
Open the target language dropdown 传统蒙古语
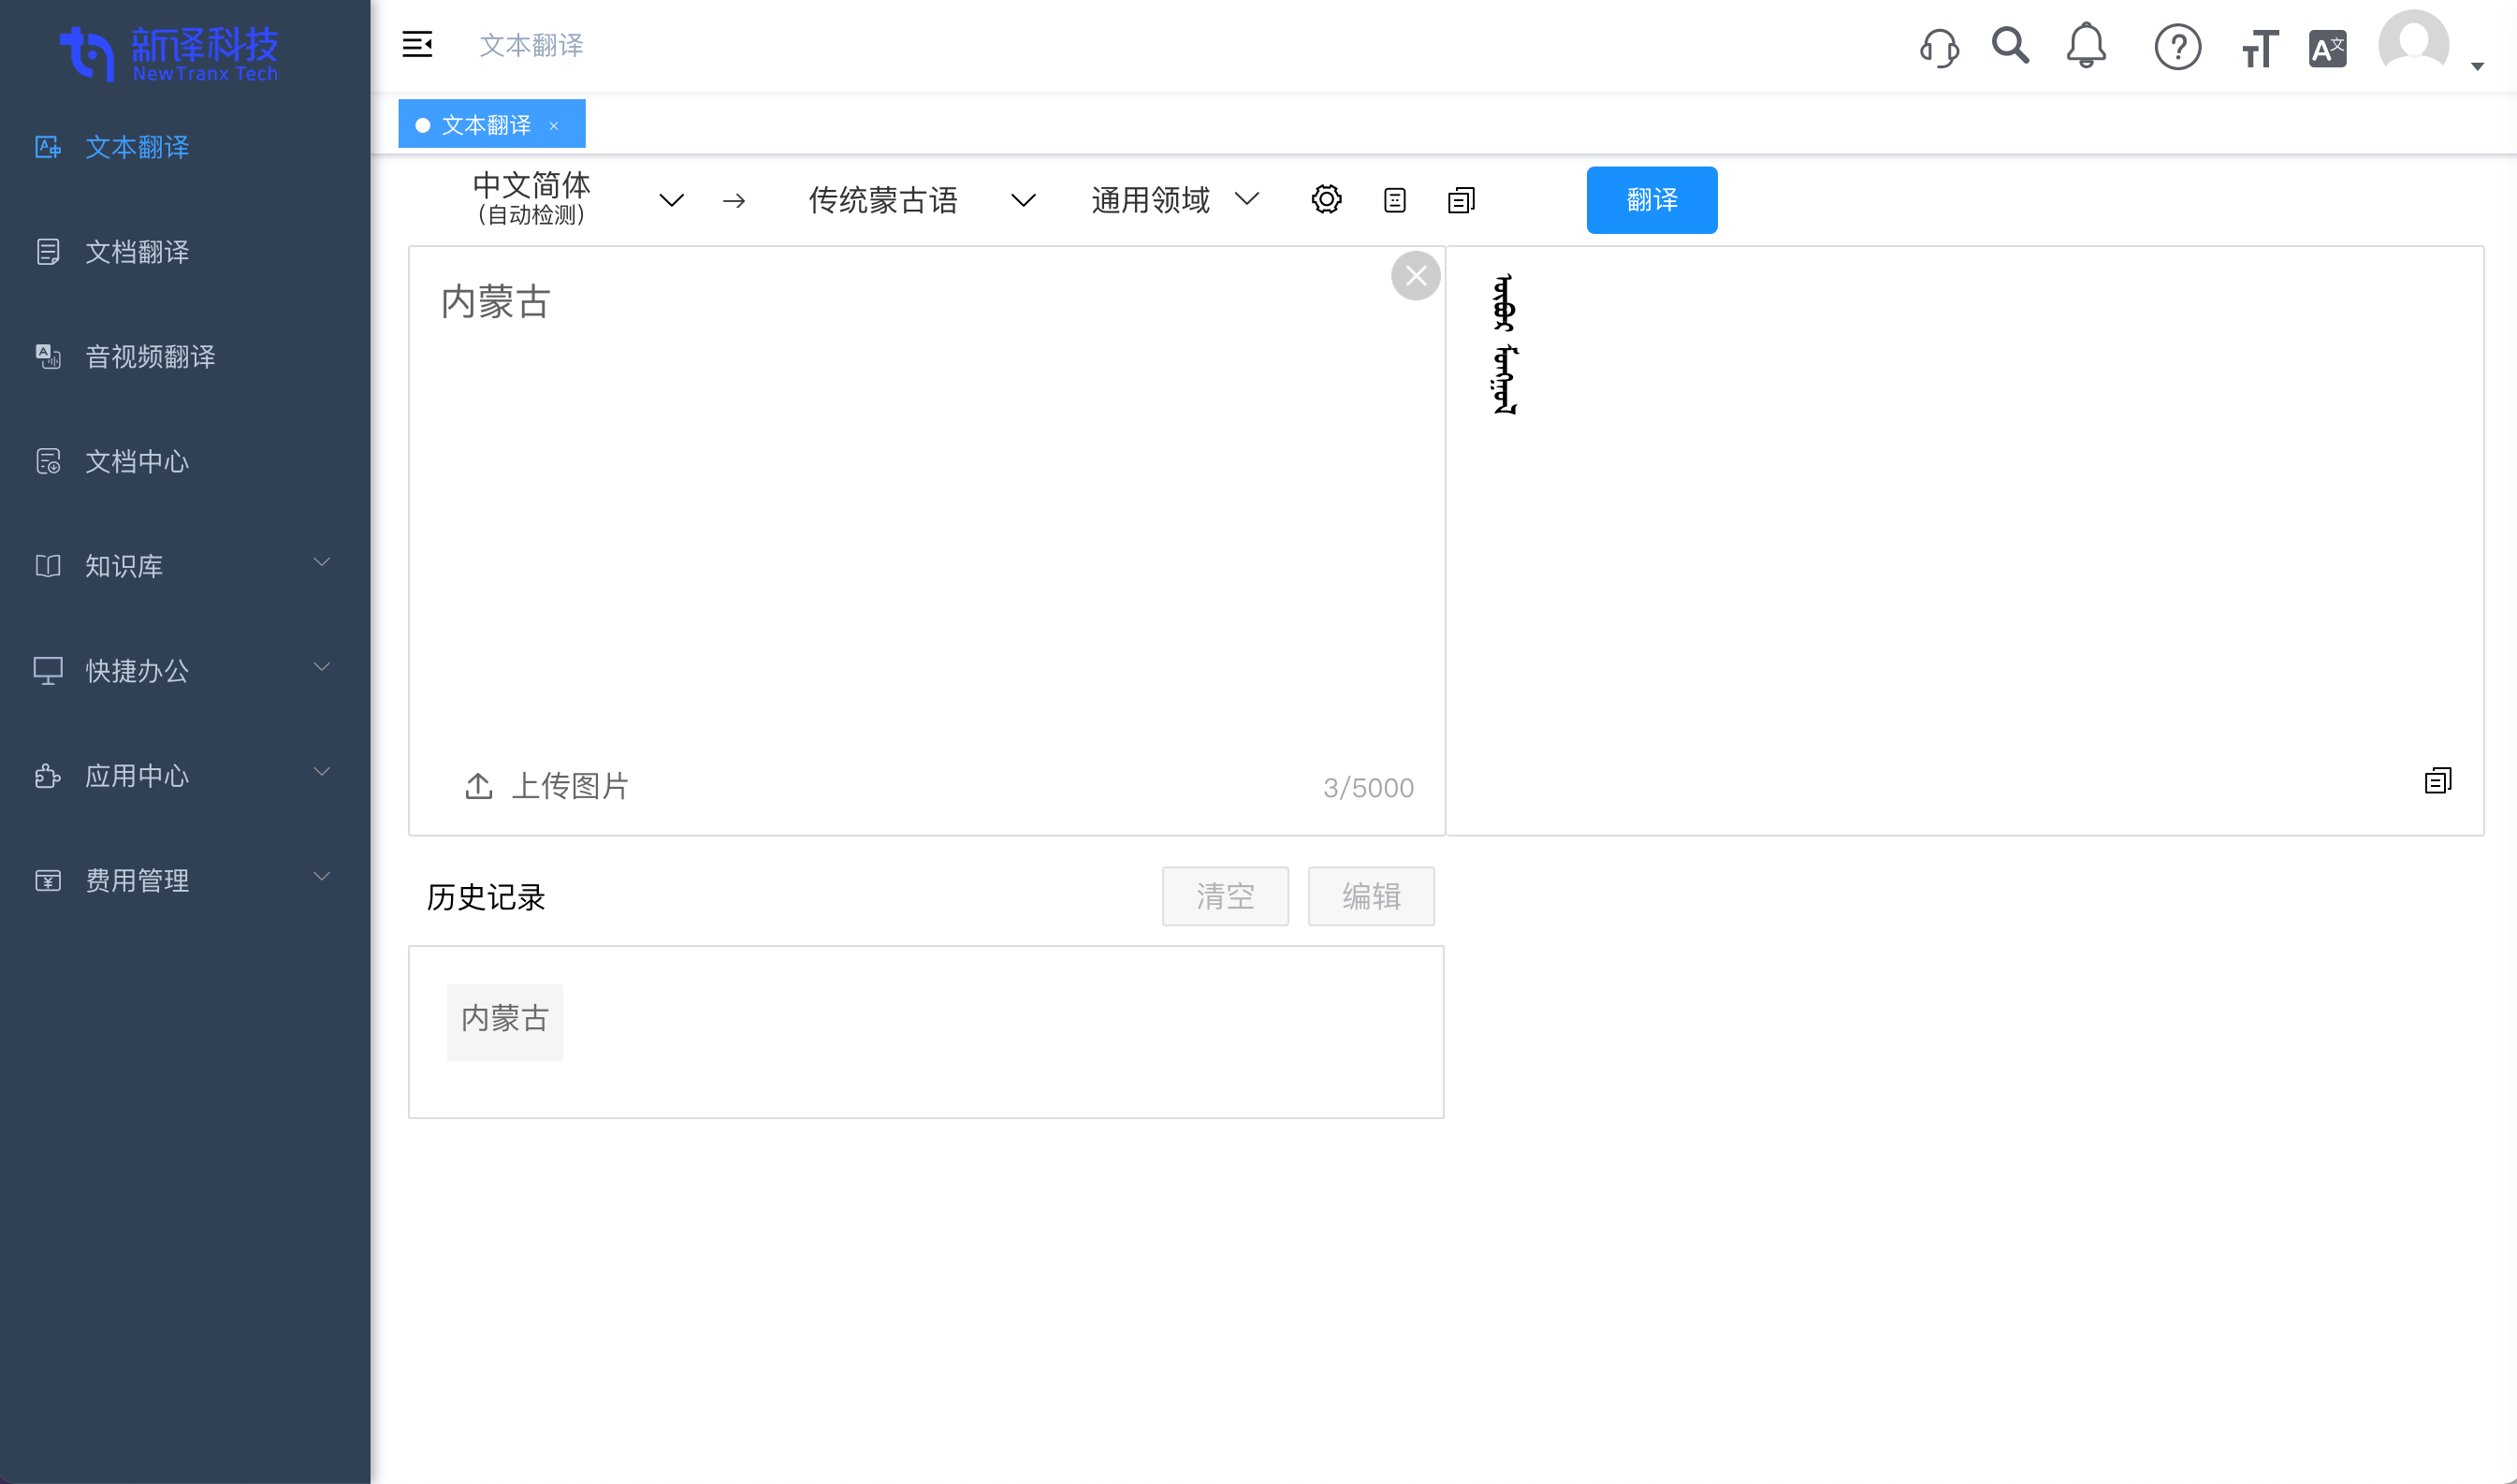coord(884,200)
